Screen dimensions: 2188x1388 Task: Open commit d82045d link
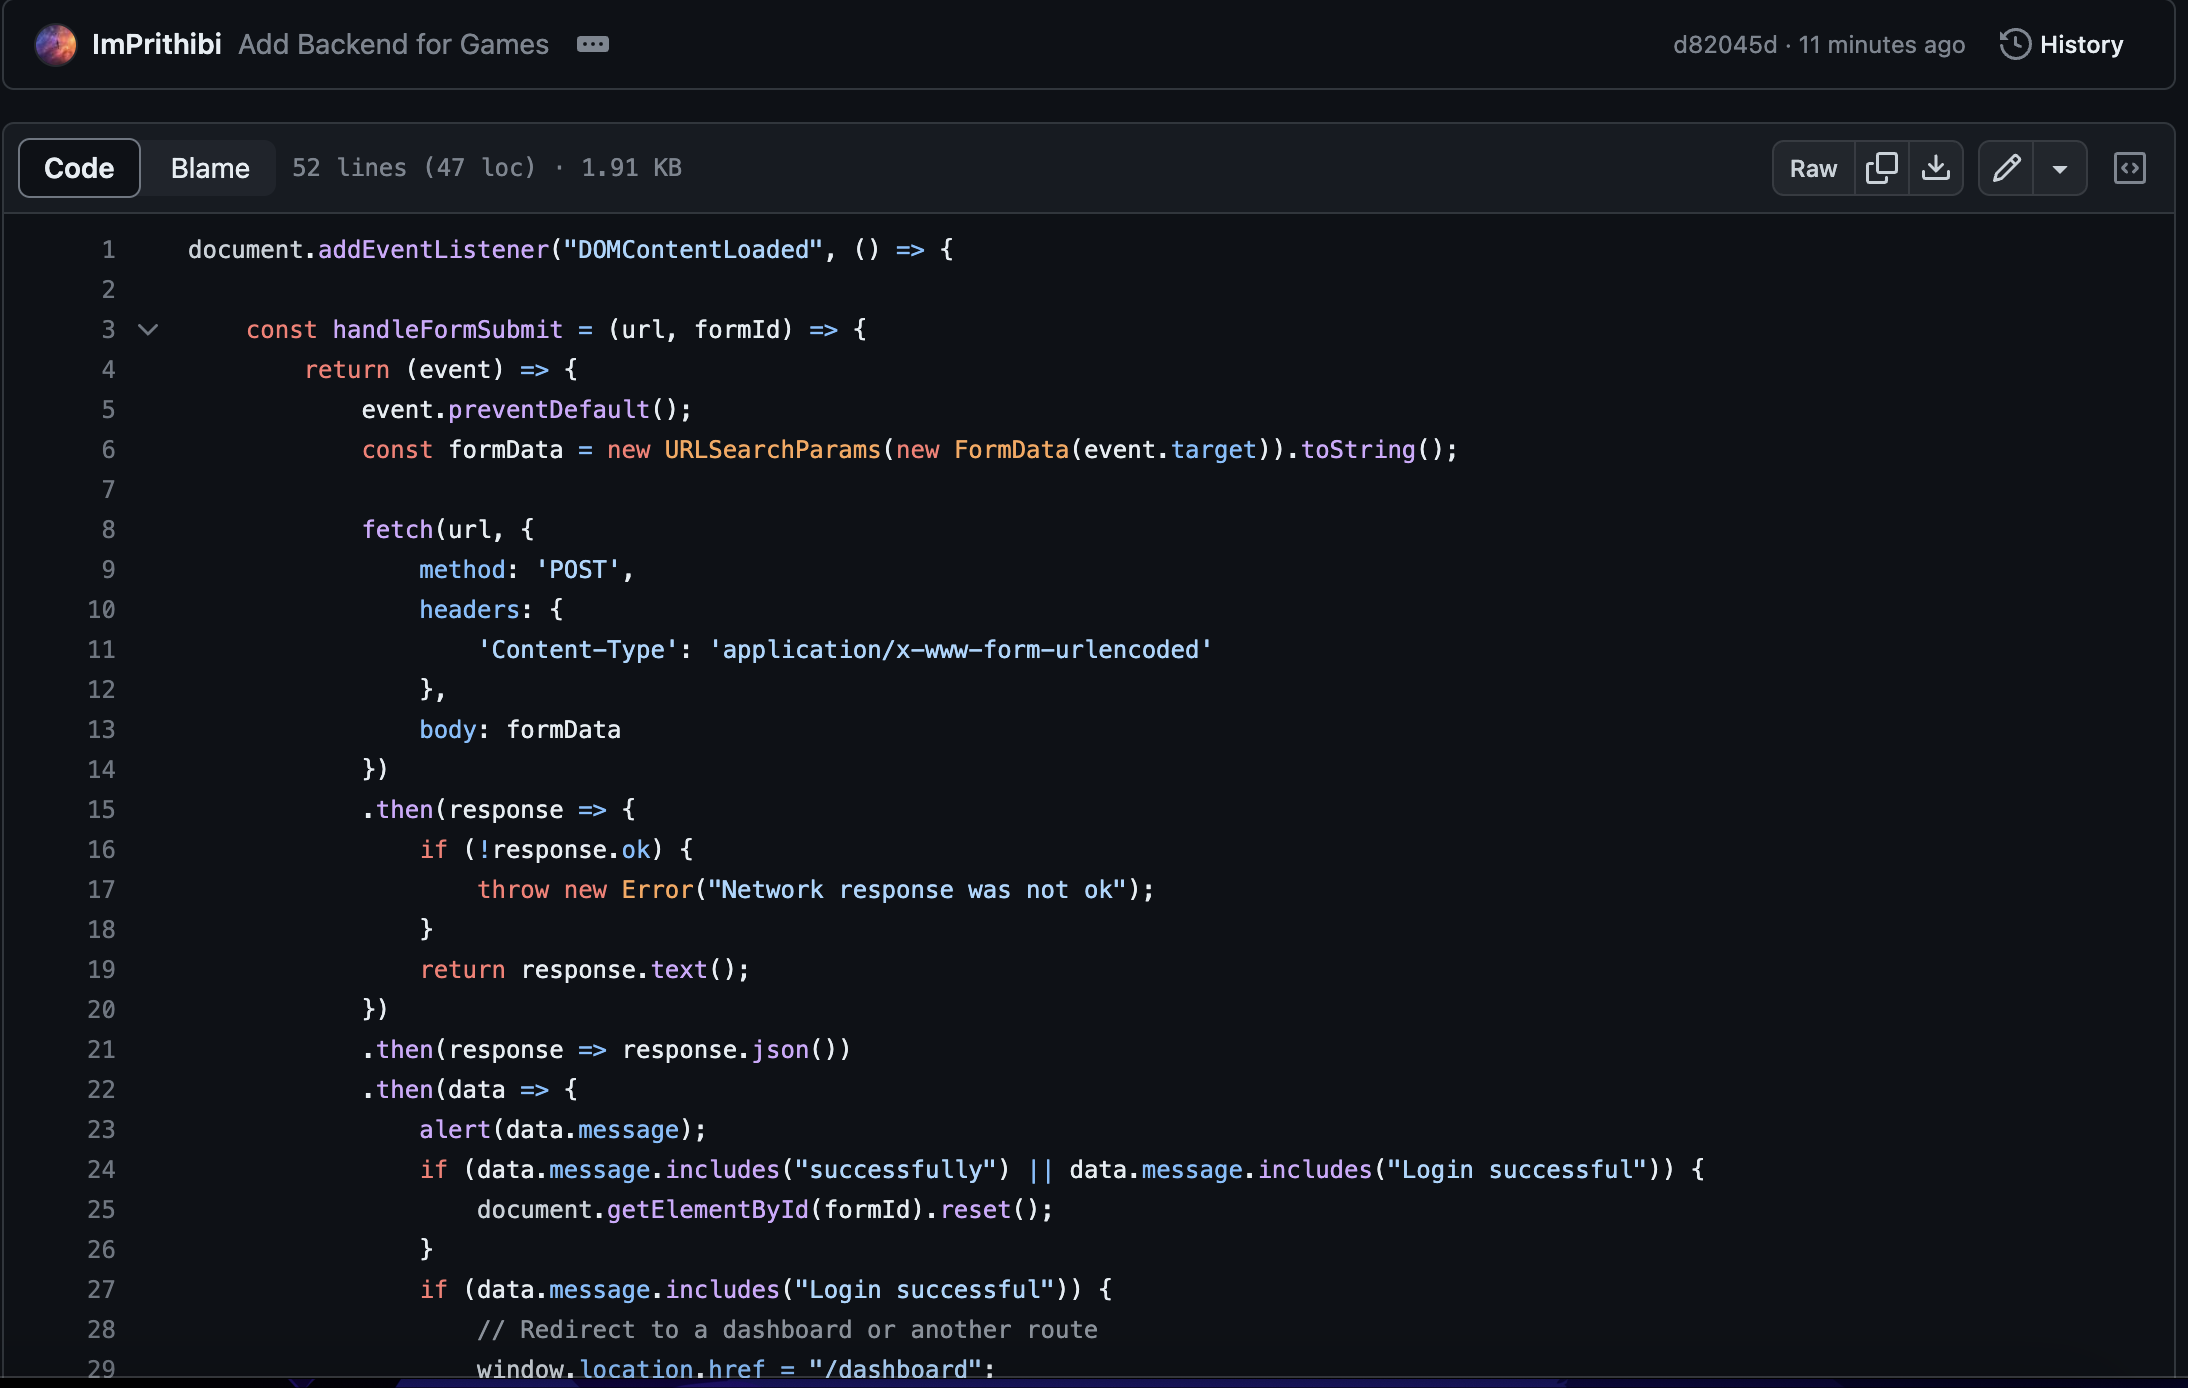pyautogui.click(x=1724, y=45)
